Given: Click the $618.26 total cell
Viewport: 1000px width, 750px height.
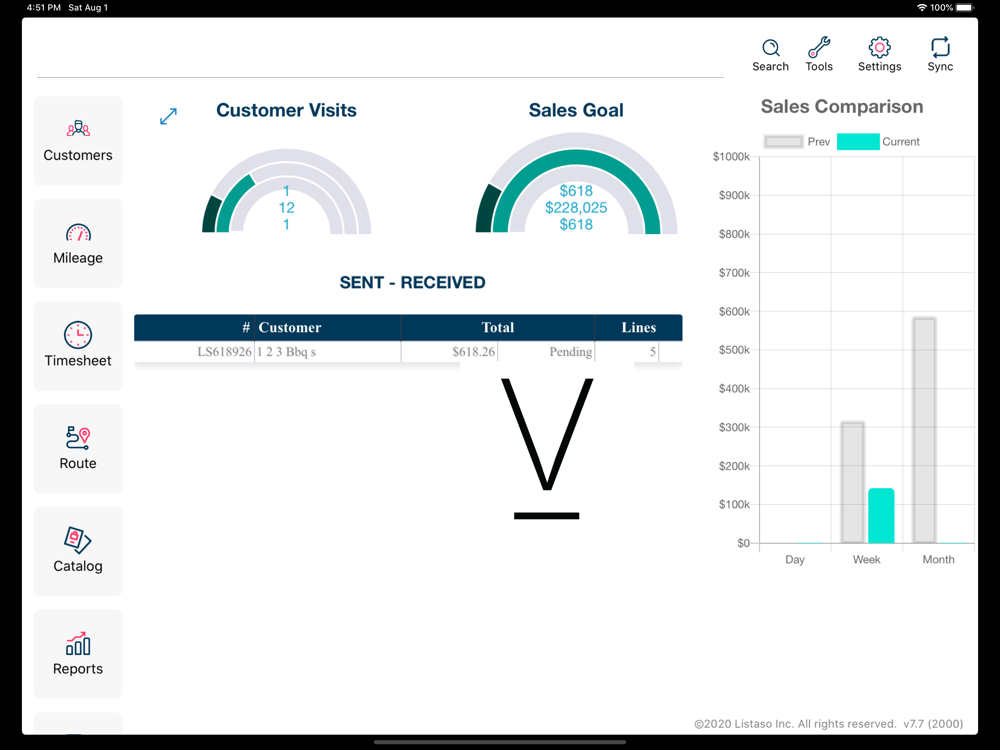Looking at the screenshot, I should pyautogui.click(x=473, y=351).
